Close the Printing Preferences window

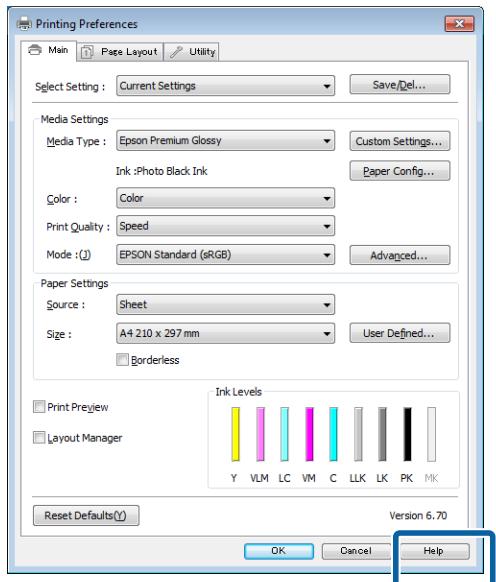pos(460,24)
